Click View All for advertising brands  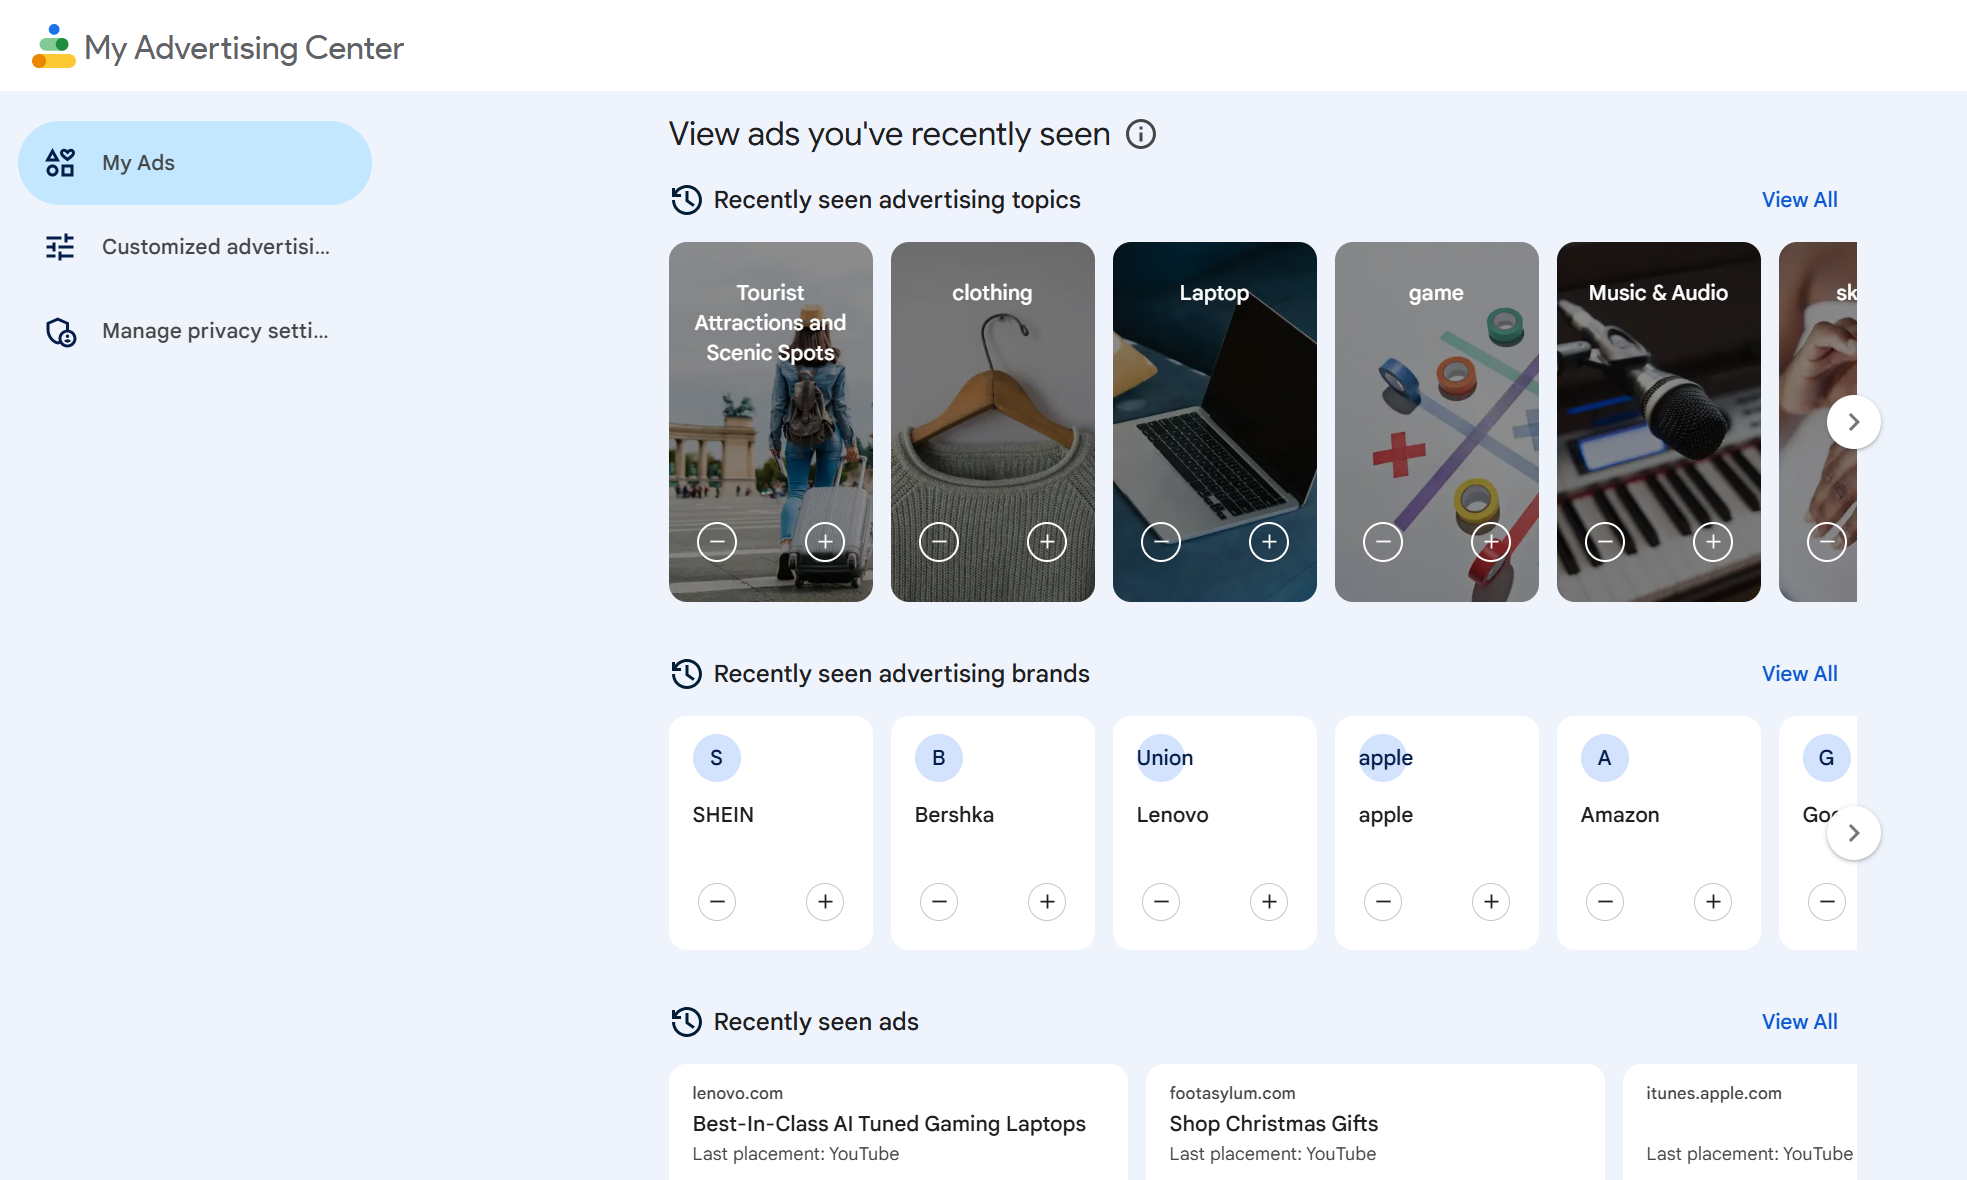(x=1799, y=674)
